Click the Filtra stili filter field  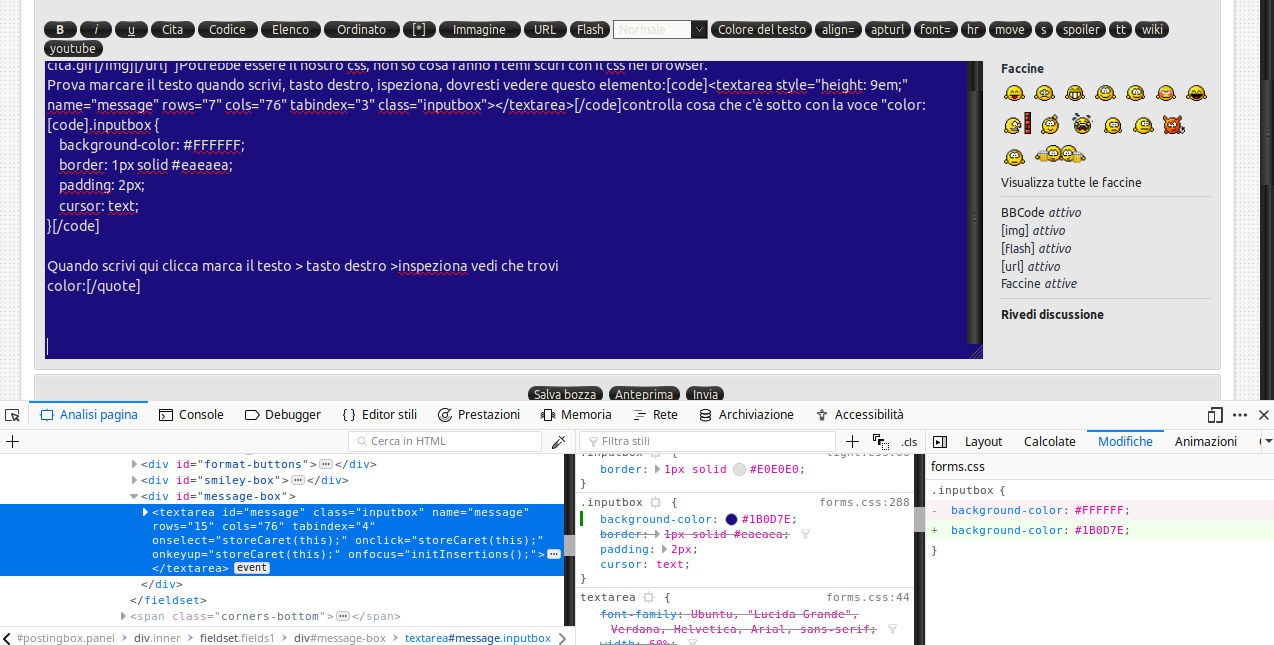pos(708,441)
